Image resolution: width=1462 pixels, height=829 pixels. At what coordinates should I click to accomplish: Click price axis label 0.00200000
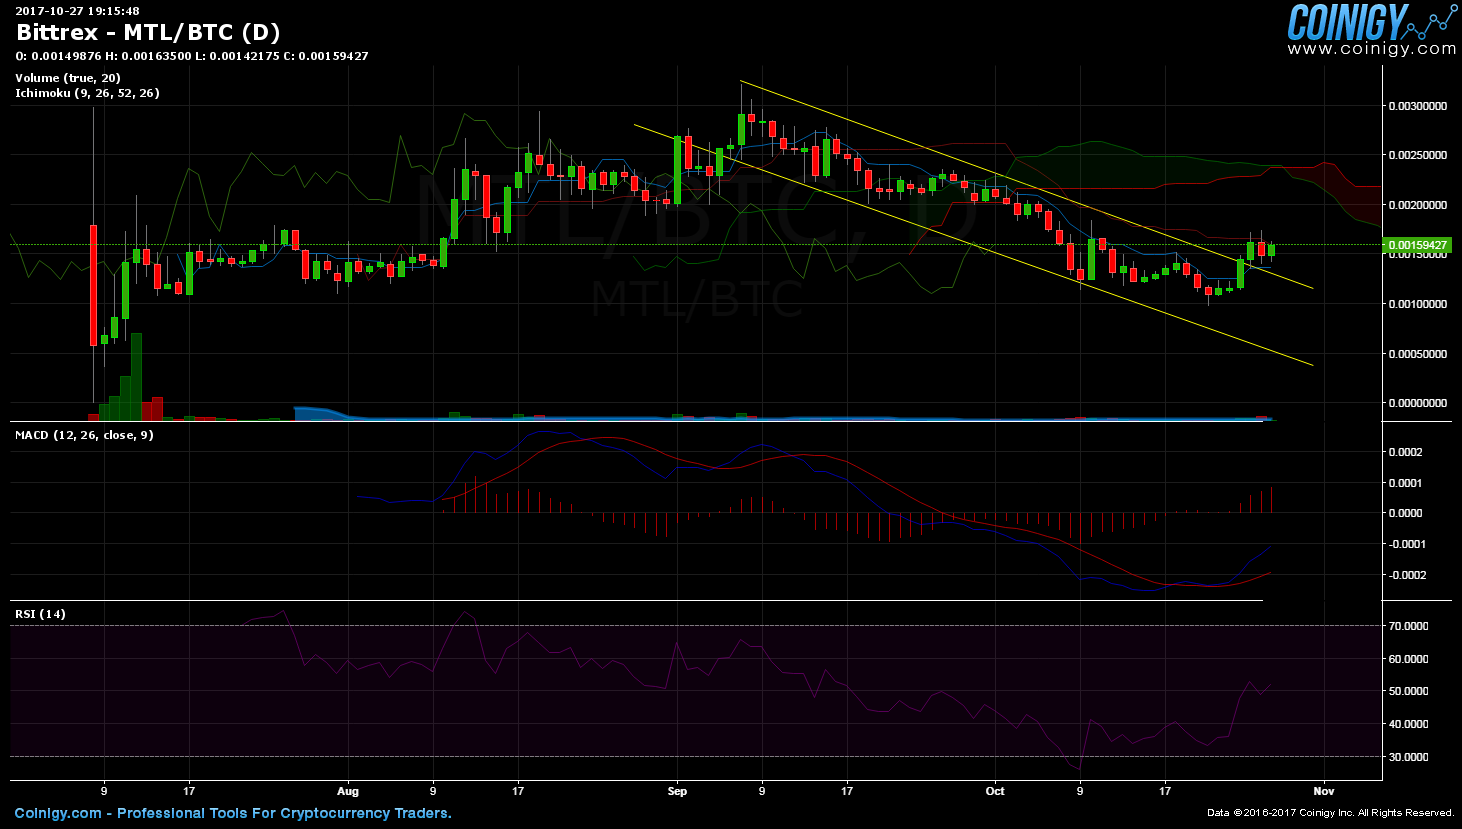[x=1417, y=205]
